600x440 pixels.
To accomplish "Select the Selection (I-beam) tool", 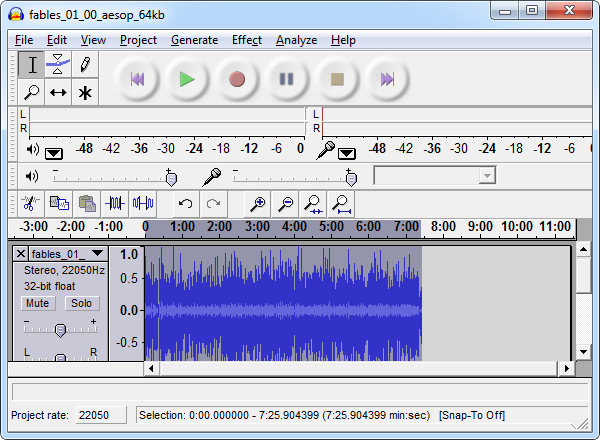I will click(x=32, y=64).
